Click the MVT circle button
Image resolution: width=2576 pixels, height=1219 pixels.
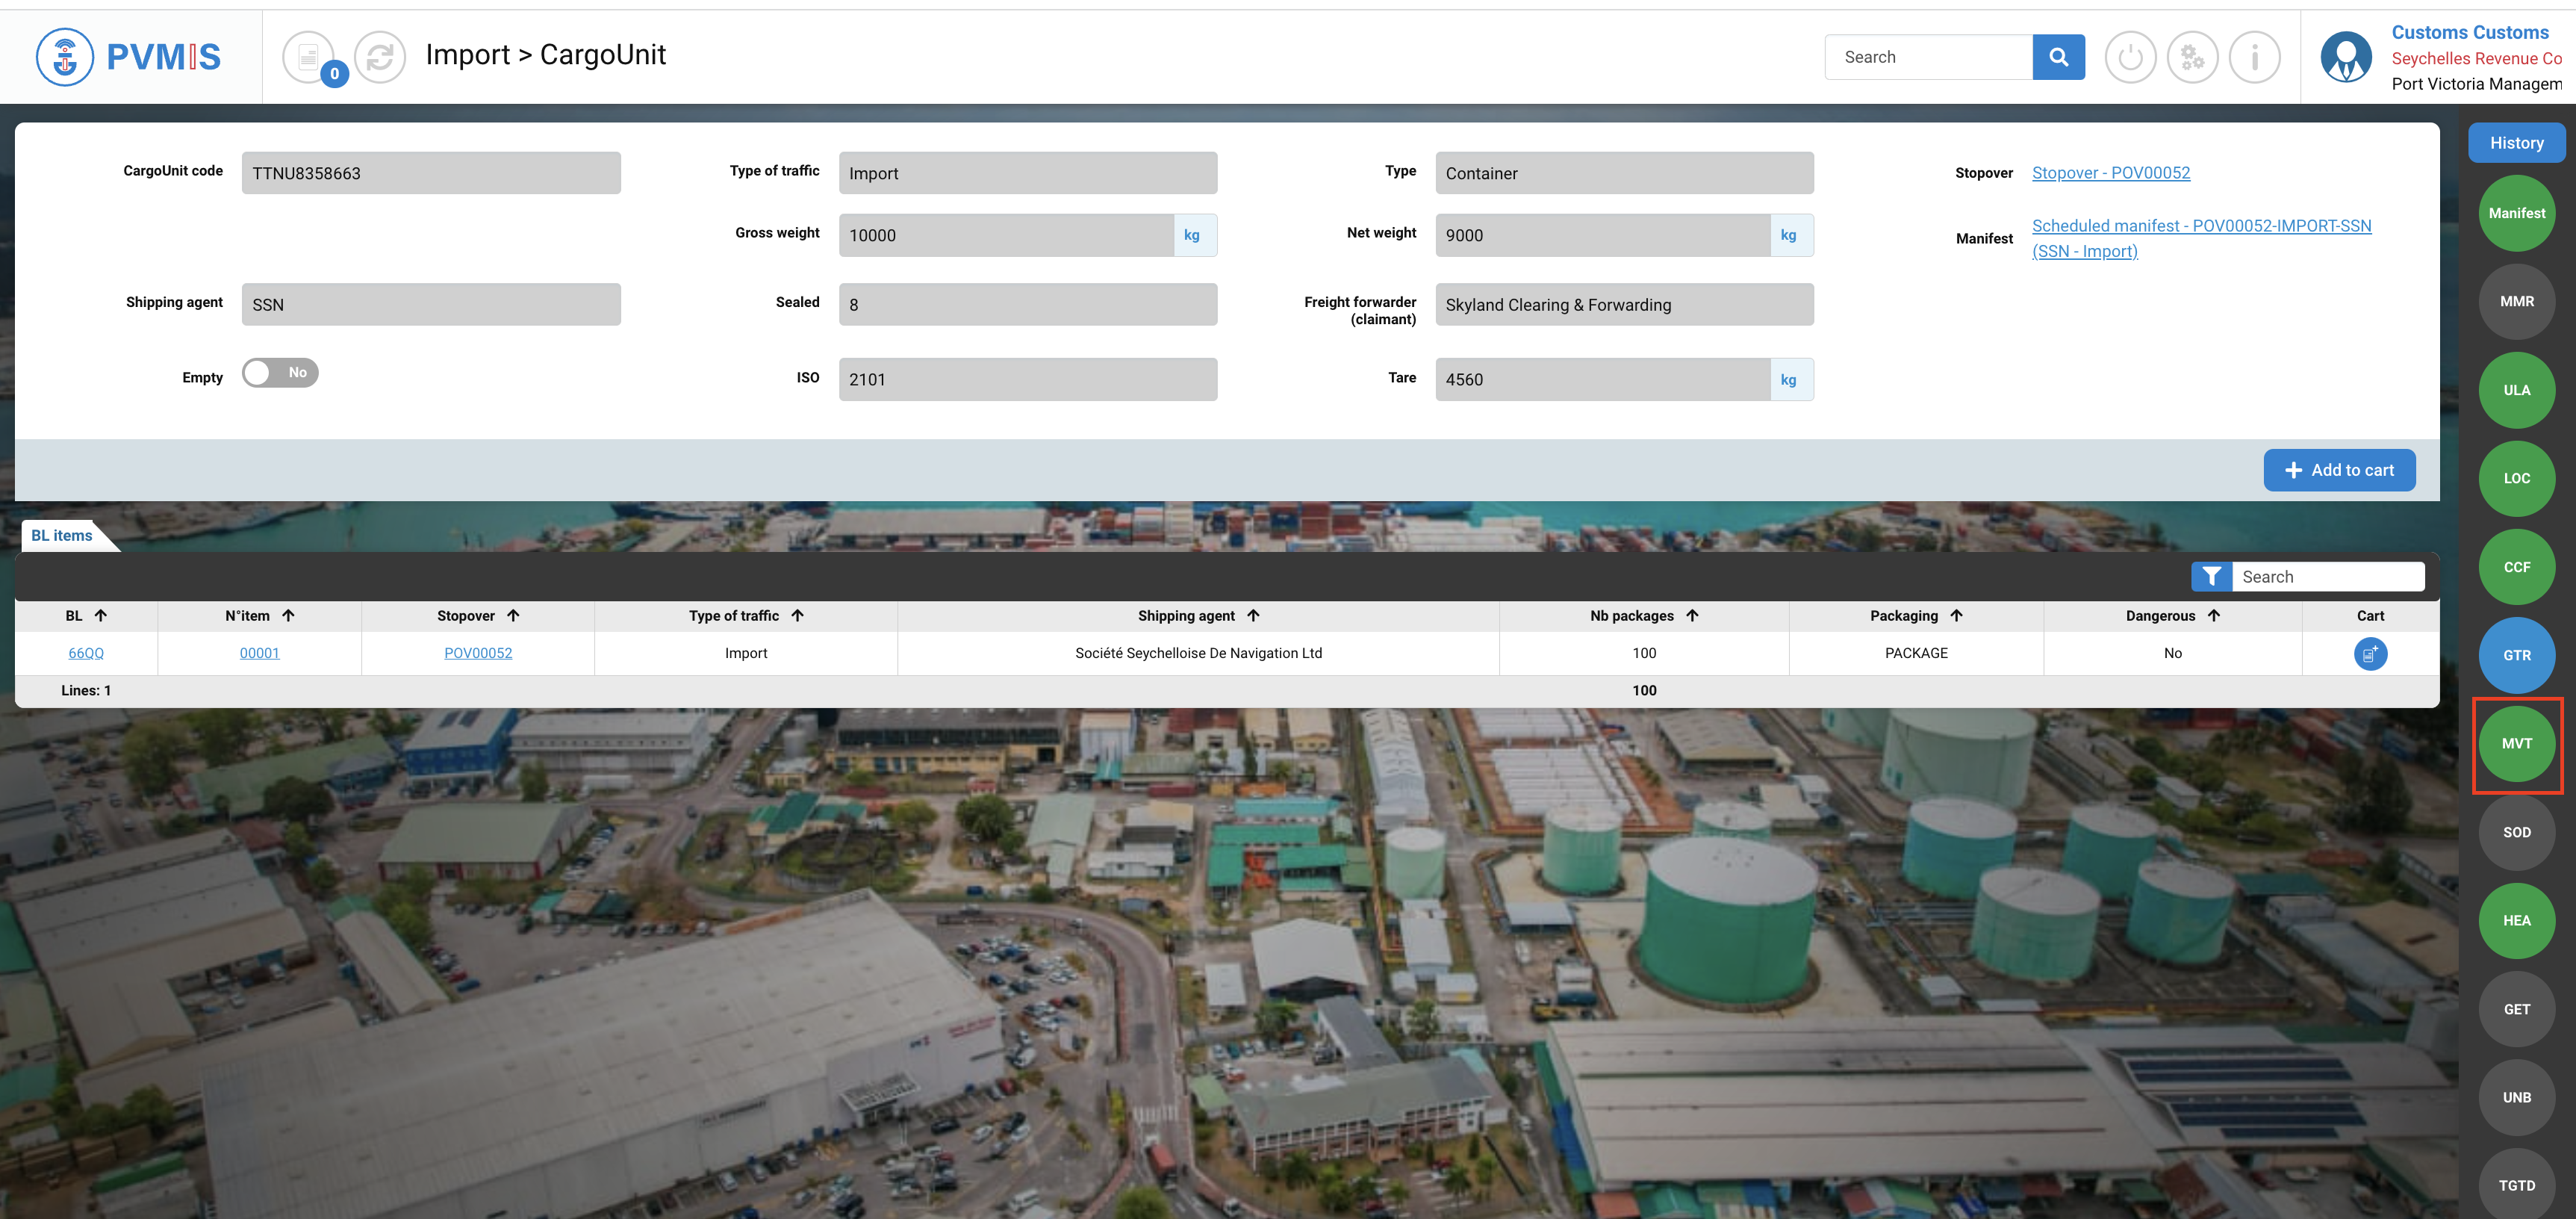coord(2516,744)
